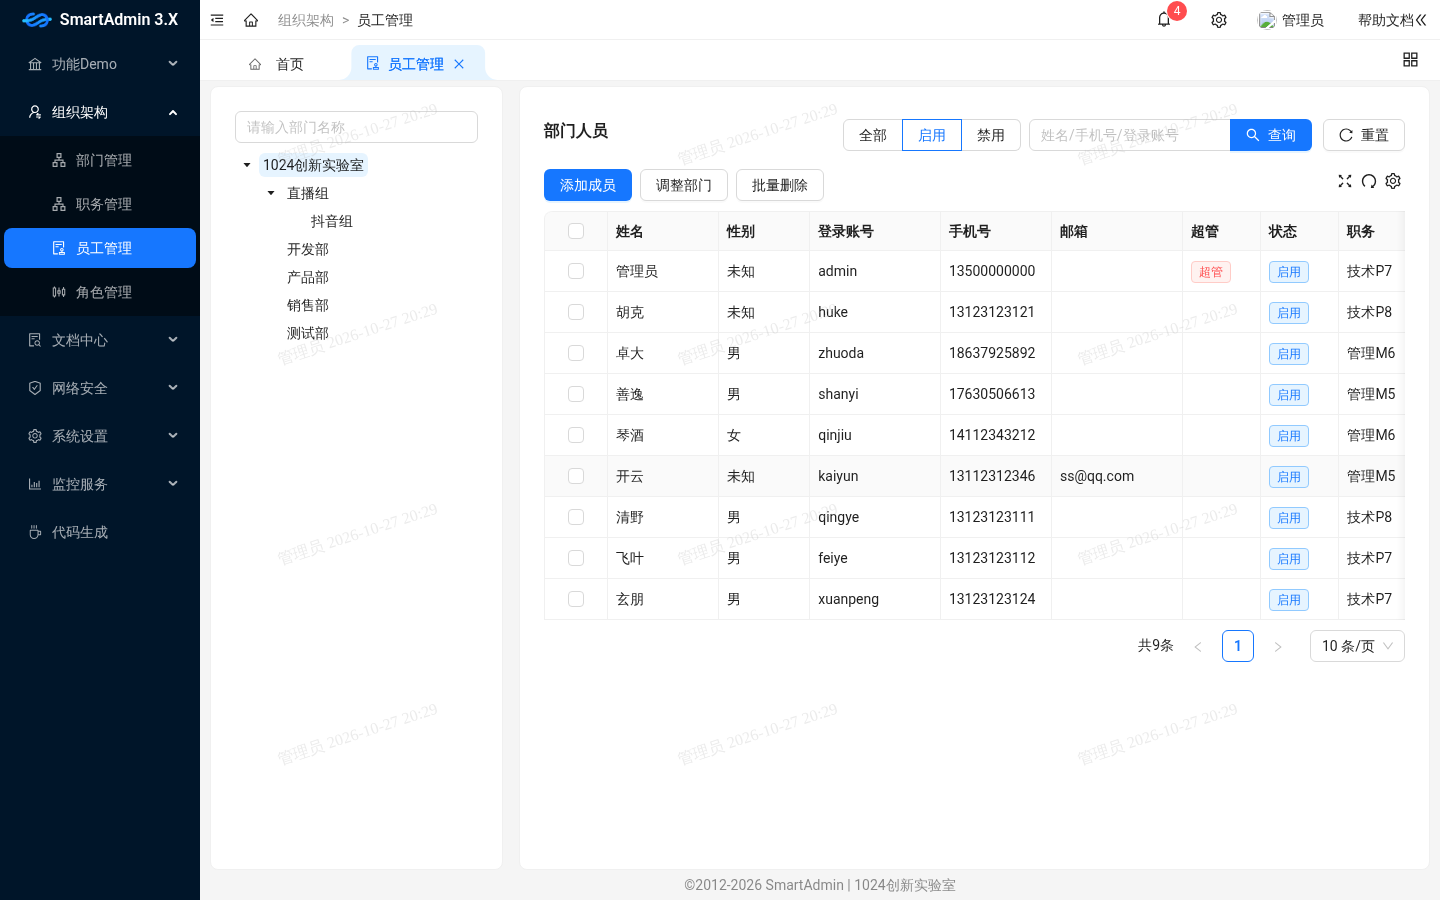Image resolution: width=1440 pixels, height=900 pixels.
Task: Collapse the 组织架构 menu
Action: (100, 112)
